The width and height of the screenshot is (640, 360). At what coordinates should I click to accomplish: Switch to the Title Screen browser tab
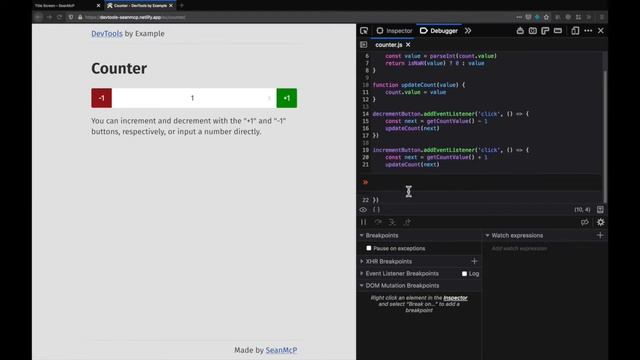point(67,6)
